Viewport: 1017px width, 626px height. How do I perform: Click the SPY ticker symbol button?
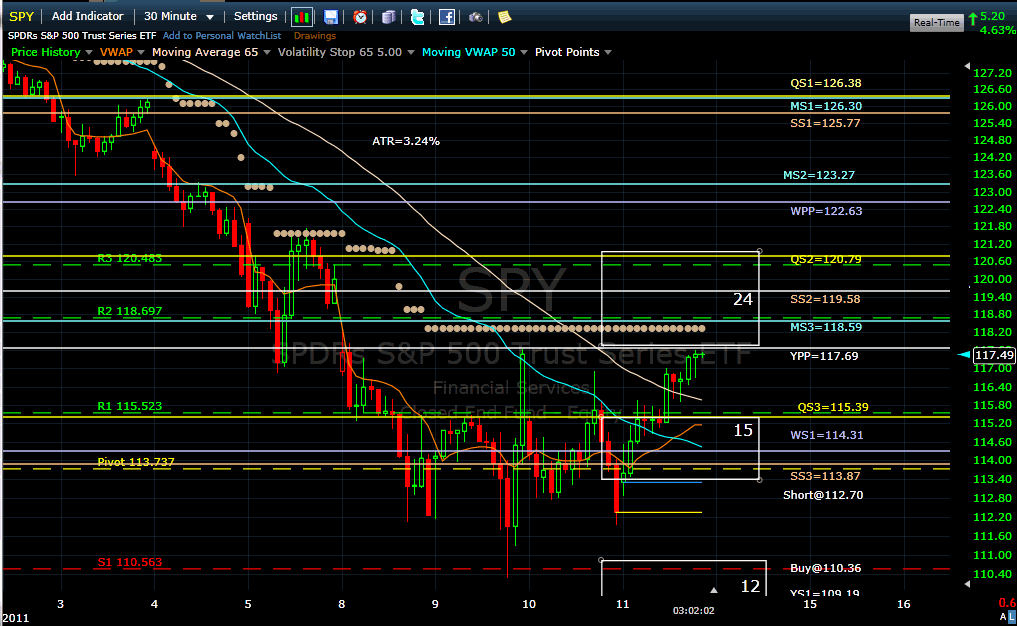tap(21, 16)
